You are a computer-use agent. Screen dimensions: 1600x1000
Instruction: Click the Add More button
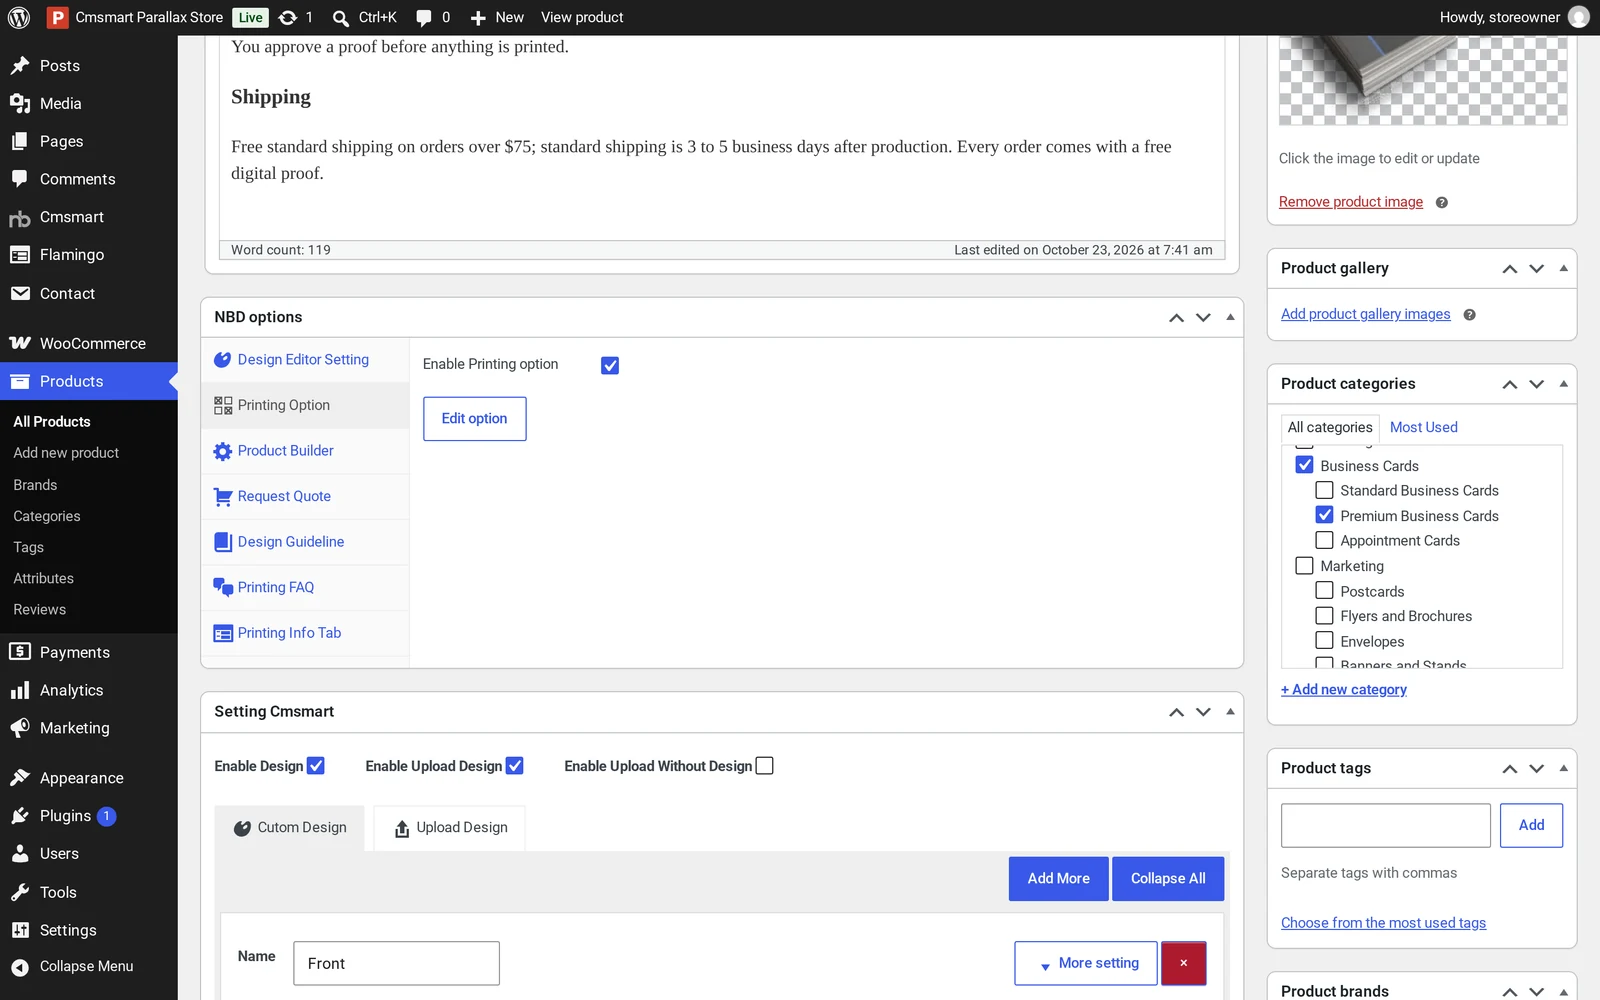1058,879
